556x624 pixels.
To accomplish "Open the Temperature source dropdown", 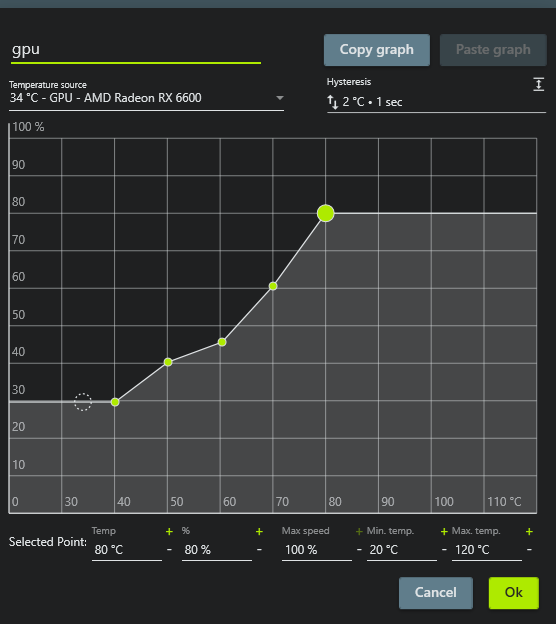I will pyautogui.click(x=146, y=98).
